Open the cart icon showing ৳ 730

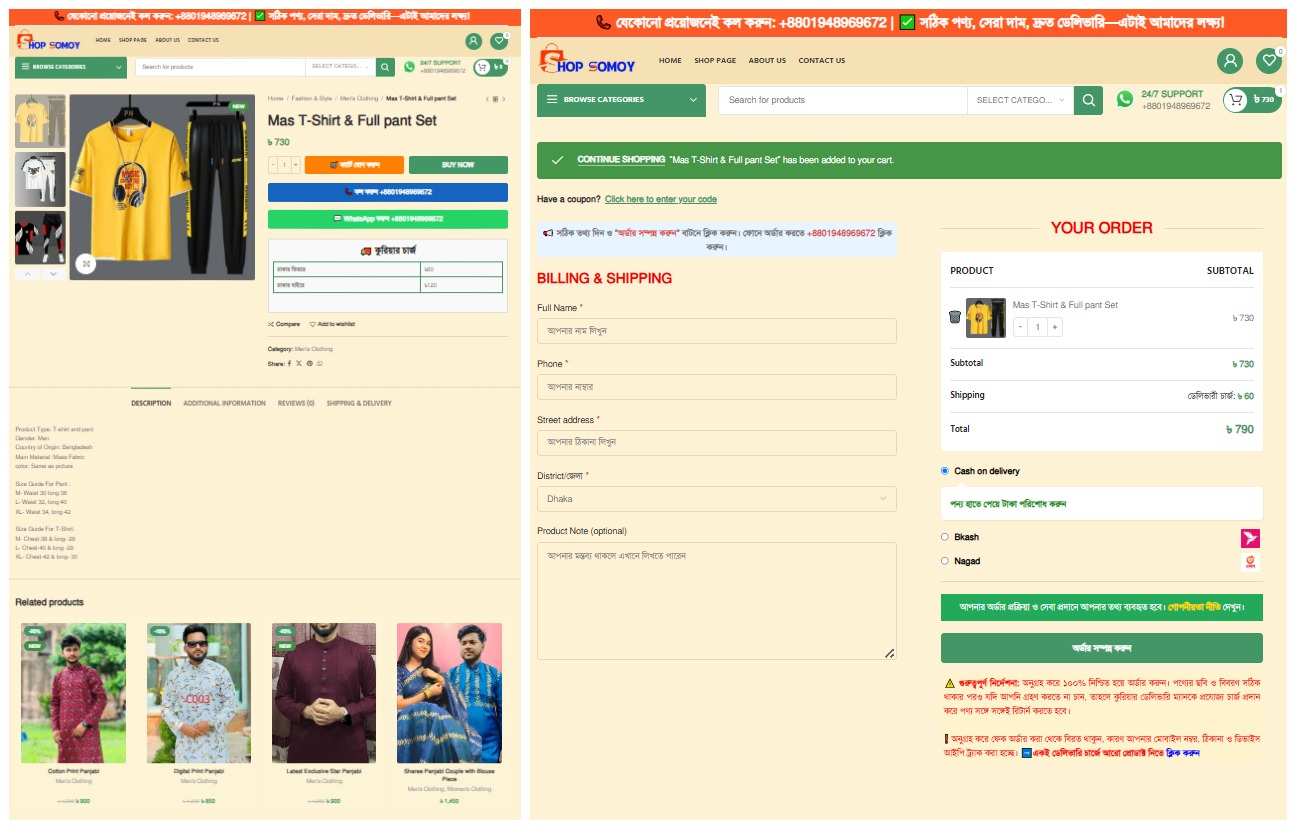point(1251,100)
